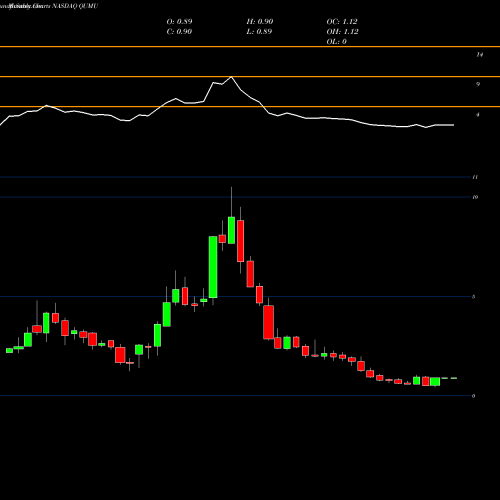Click the NASDAQ QUMU chart title
Screen dimensions: 500x500
pyautogui.click(x=75, y=6)
